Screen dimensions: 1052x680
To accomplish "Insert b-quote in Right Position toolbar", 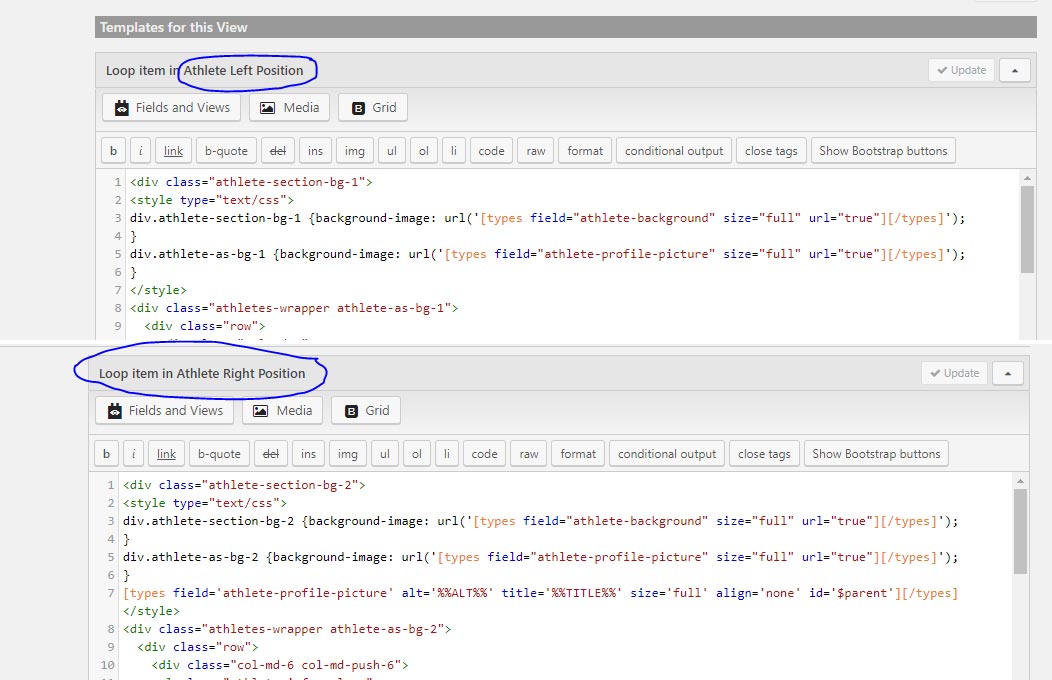I will point(219,454).
